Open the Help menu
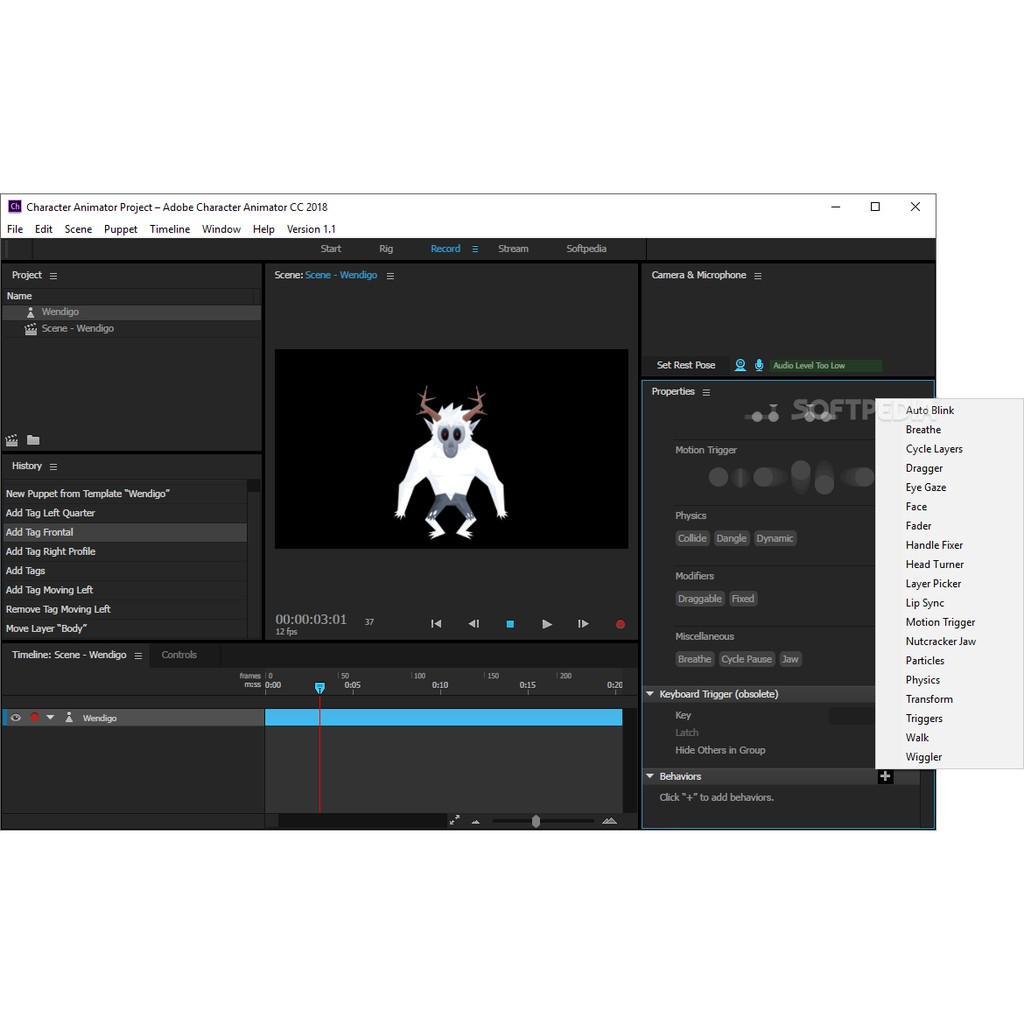The image size is (1024, 1024). click(264, 229)
